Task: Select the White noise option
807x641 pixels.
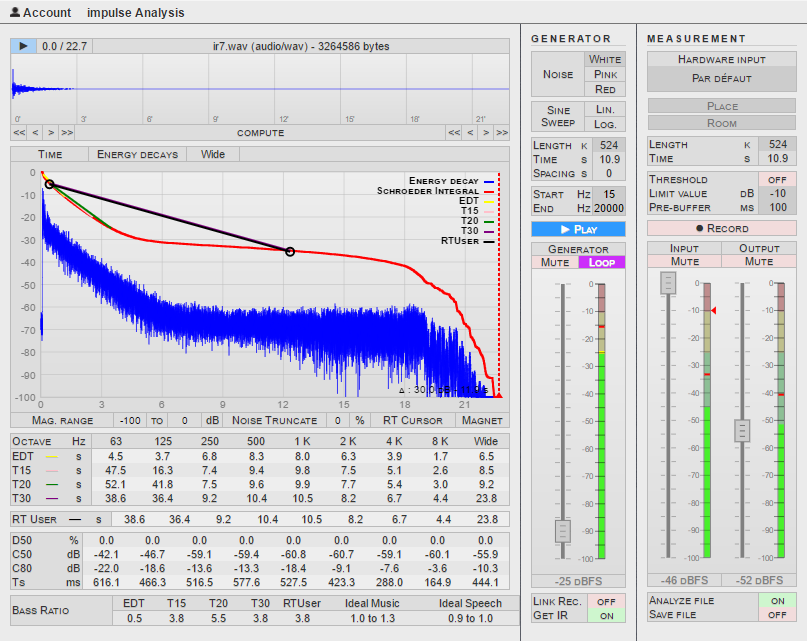Action: [x=605, y=59]
